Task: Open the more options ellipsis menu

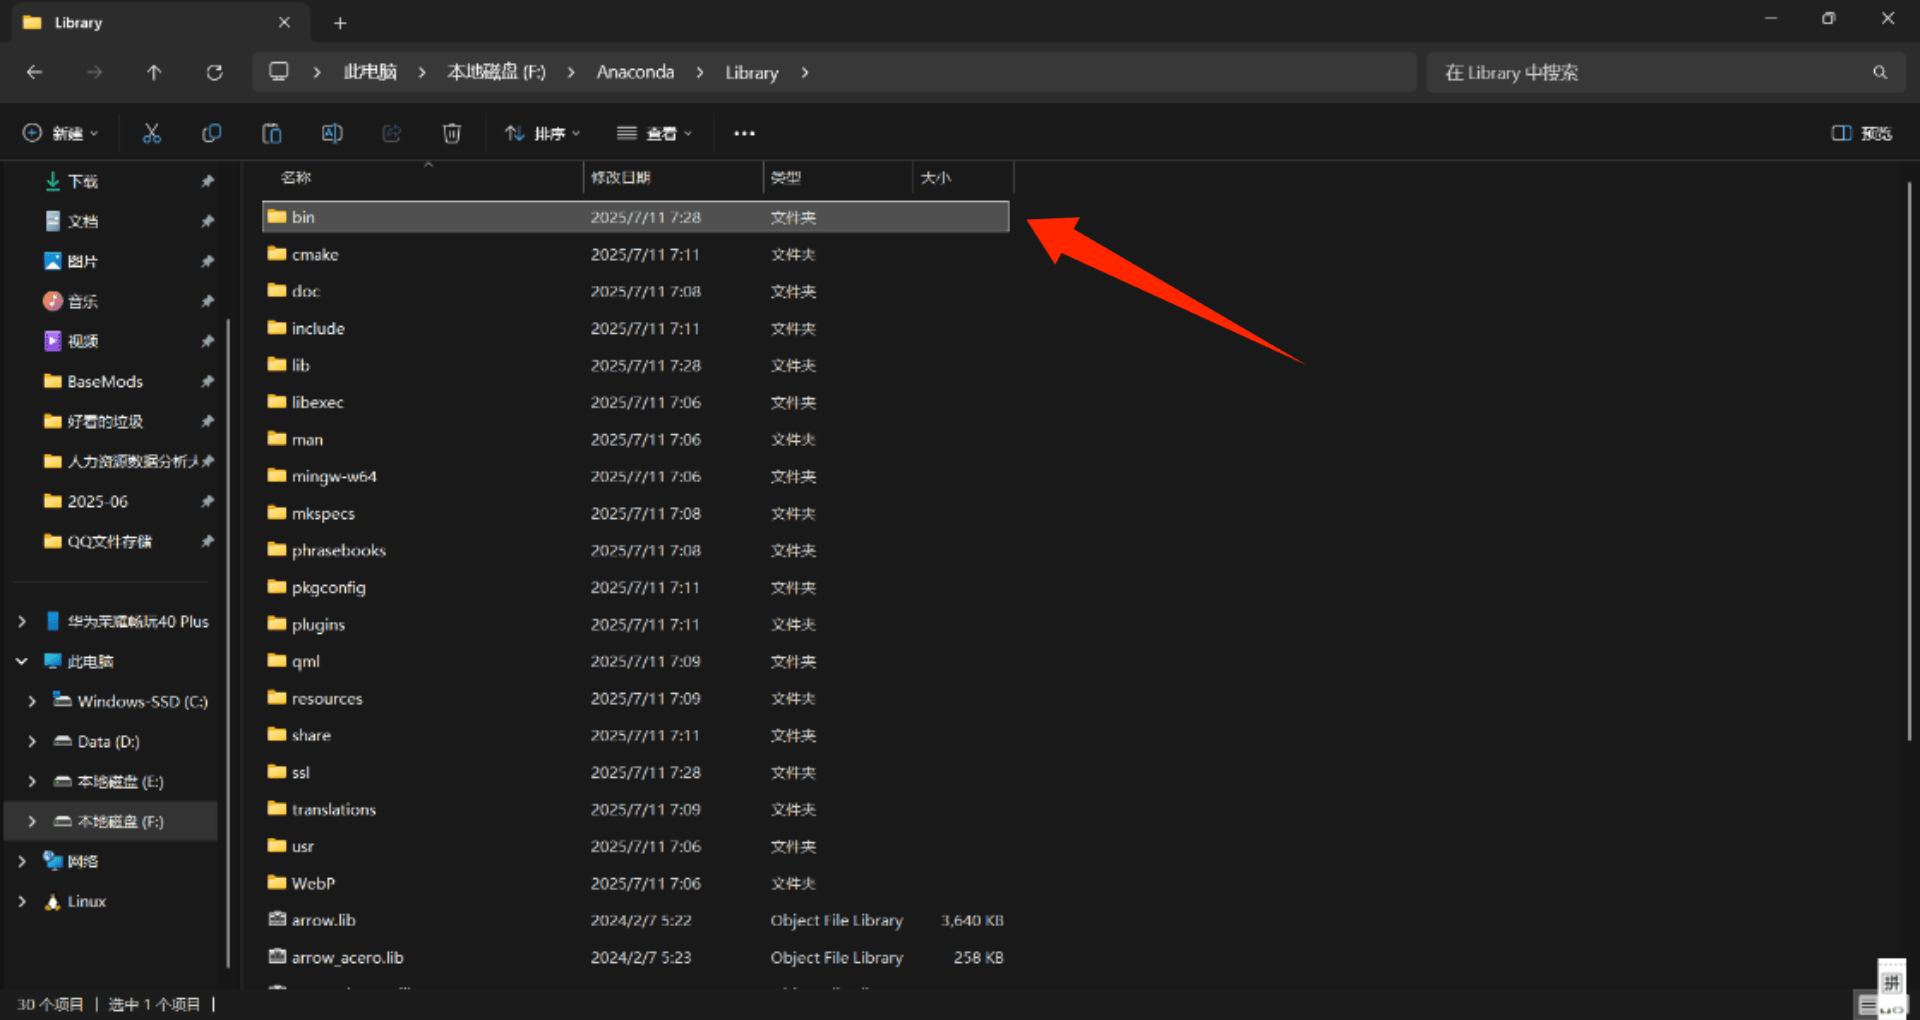Action: 744,133
